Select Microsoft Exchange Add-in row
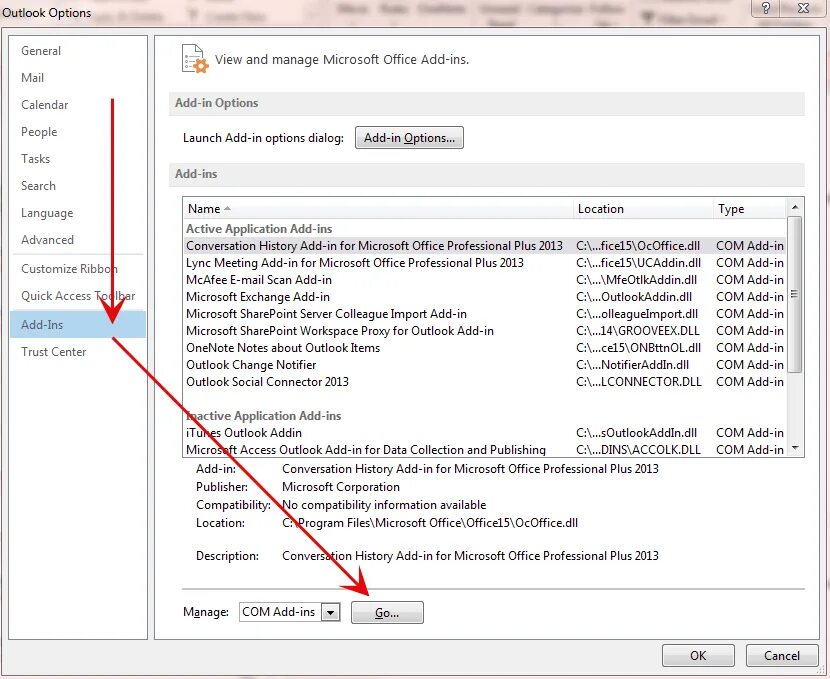830x679 pixels. click(x=484, y=297)
